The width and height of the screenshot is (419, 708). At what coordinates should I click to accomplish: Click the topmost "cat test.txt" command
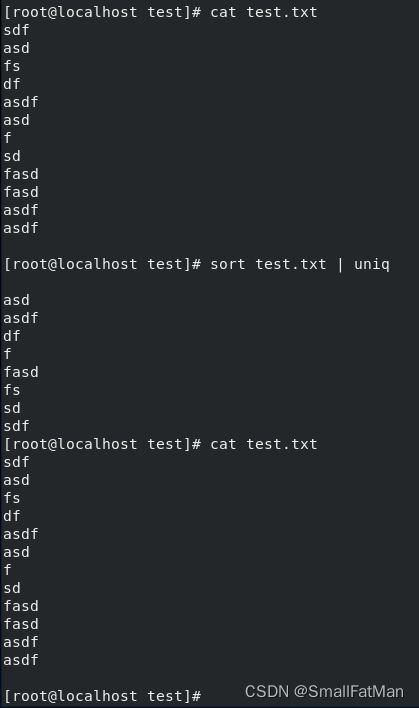[264, 12]
